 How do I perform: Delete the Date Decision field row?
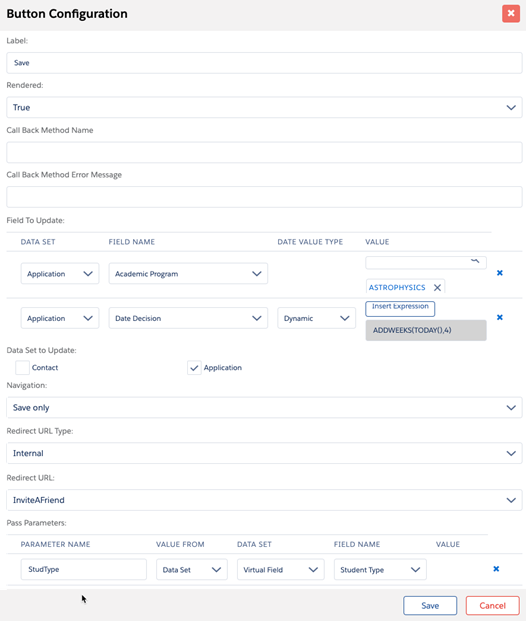500,317
